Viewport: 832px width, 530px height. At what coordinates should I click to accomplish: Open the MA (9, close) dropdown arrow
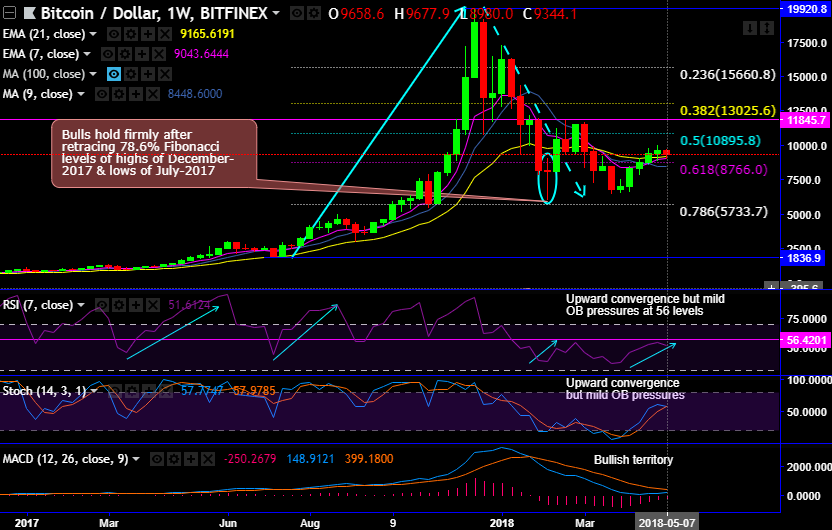[x=81, y=94]
